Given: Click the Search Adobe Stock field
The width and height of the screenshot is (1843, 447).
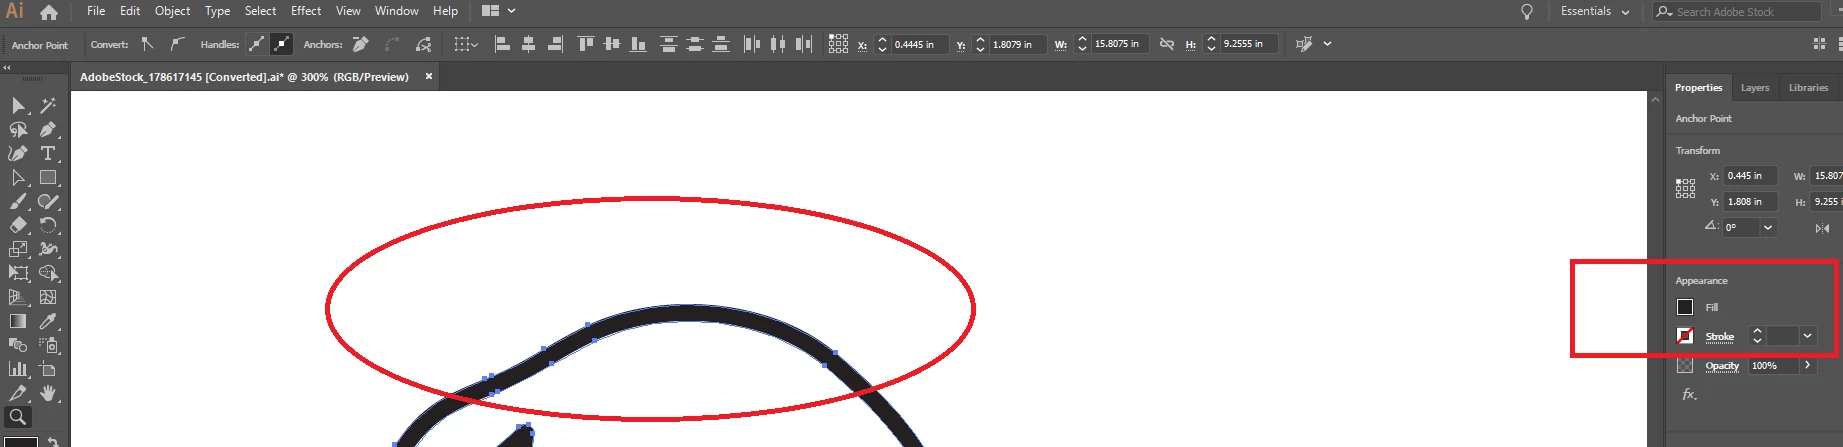Looking at the screenshot, I should point(1738,12).
